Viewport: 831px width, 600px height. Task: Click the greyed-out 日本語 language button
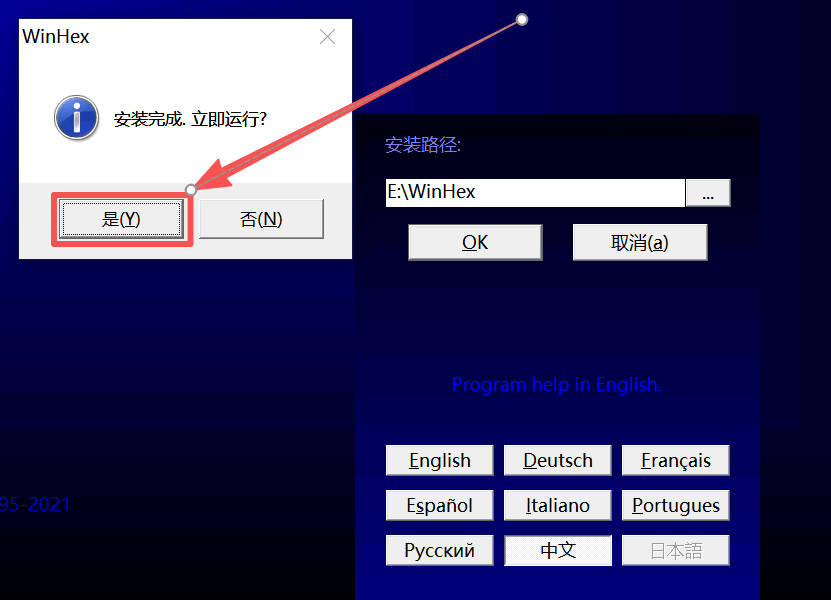click(x=676, y=551)
